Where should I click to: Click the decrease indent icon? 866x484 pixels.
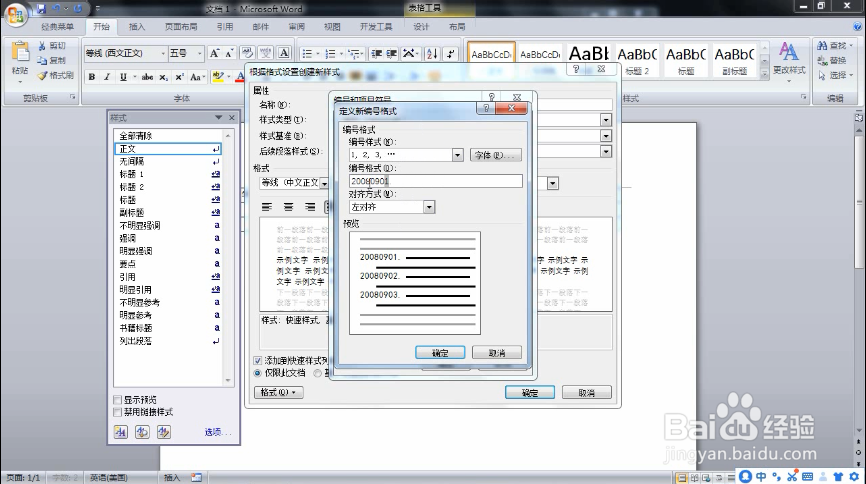(377, 54)
